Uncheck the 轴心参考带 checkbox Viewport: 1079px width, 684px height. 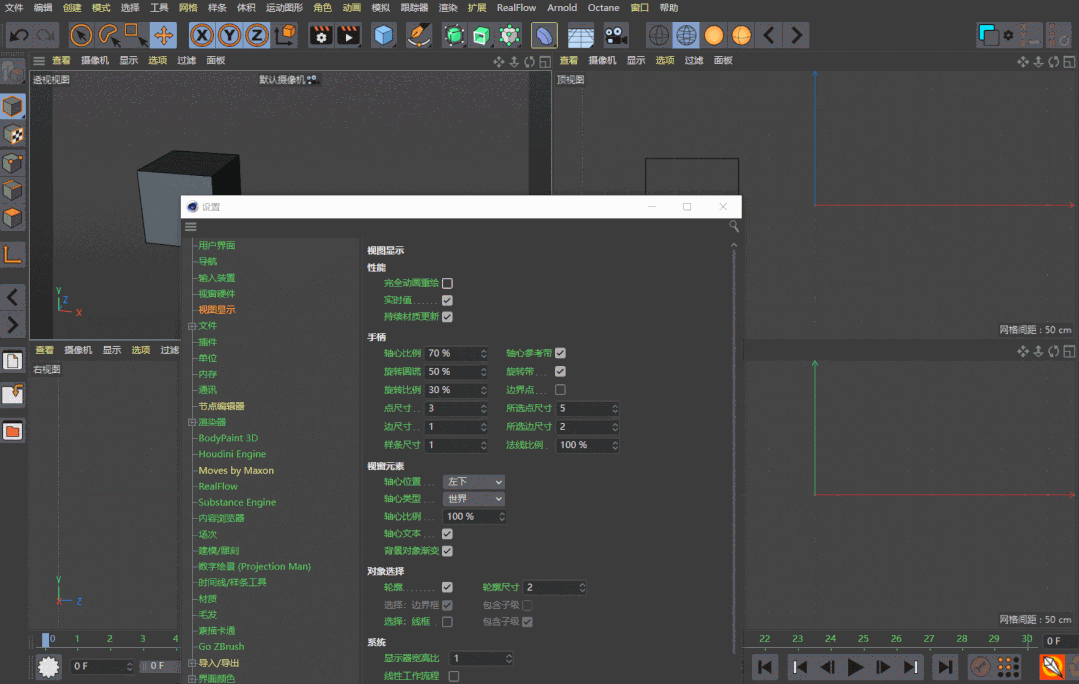[x=560, y=353]
